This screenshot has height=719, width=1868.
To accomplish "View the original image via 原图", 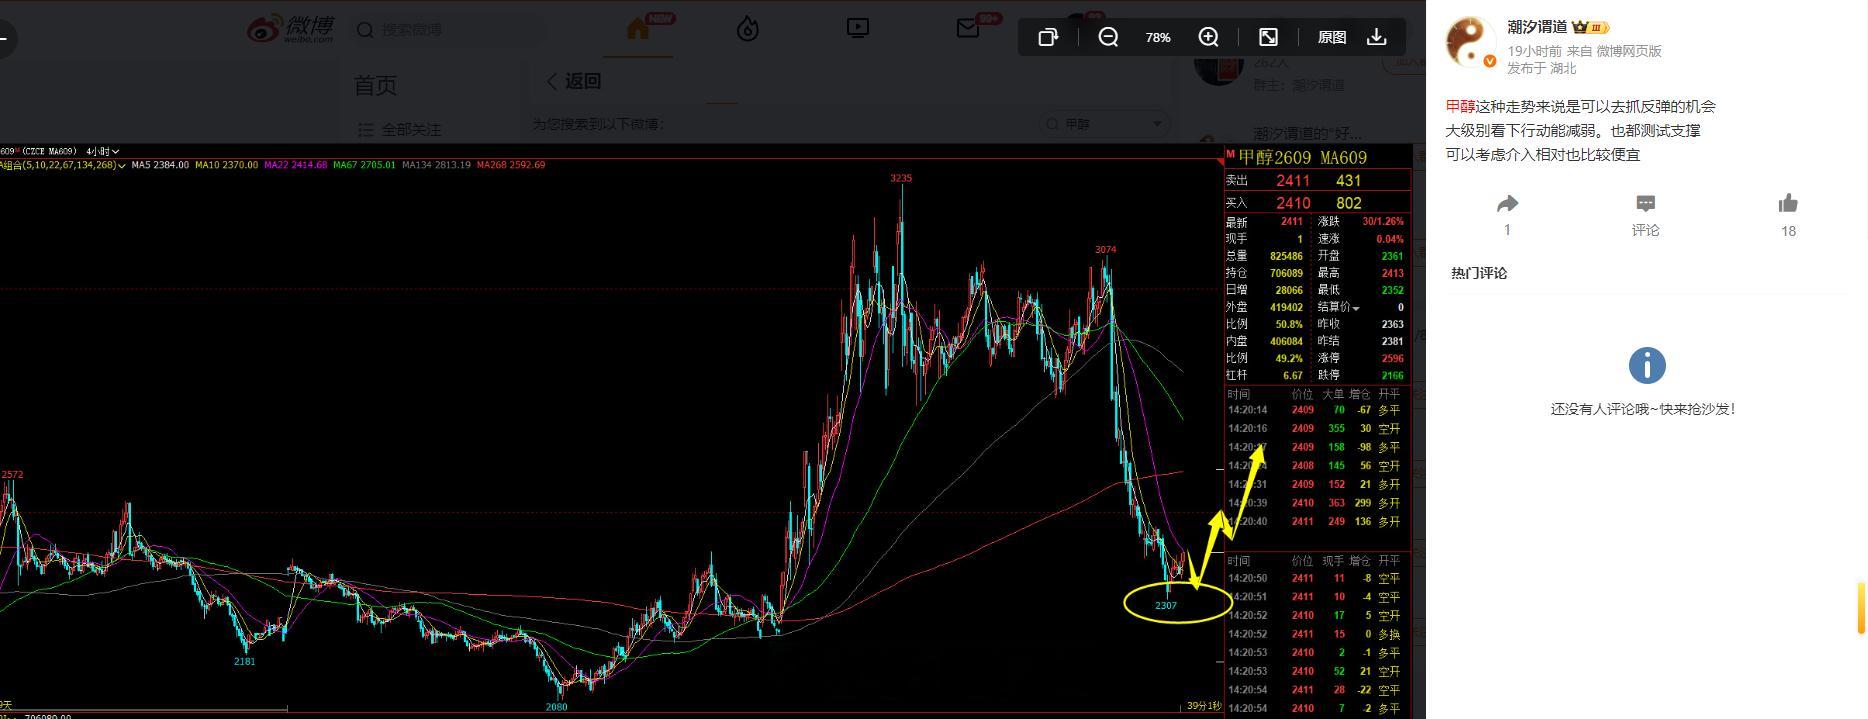I will coord(1332,37).
